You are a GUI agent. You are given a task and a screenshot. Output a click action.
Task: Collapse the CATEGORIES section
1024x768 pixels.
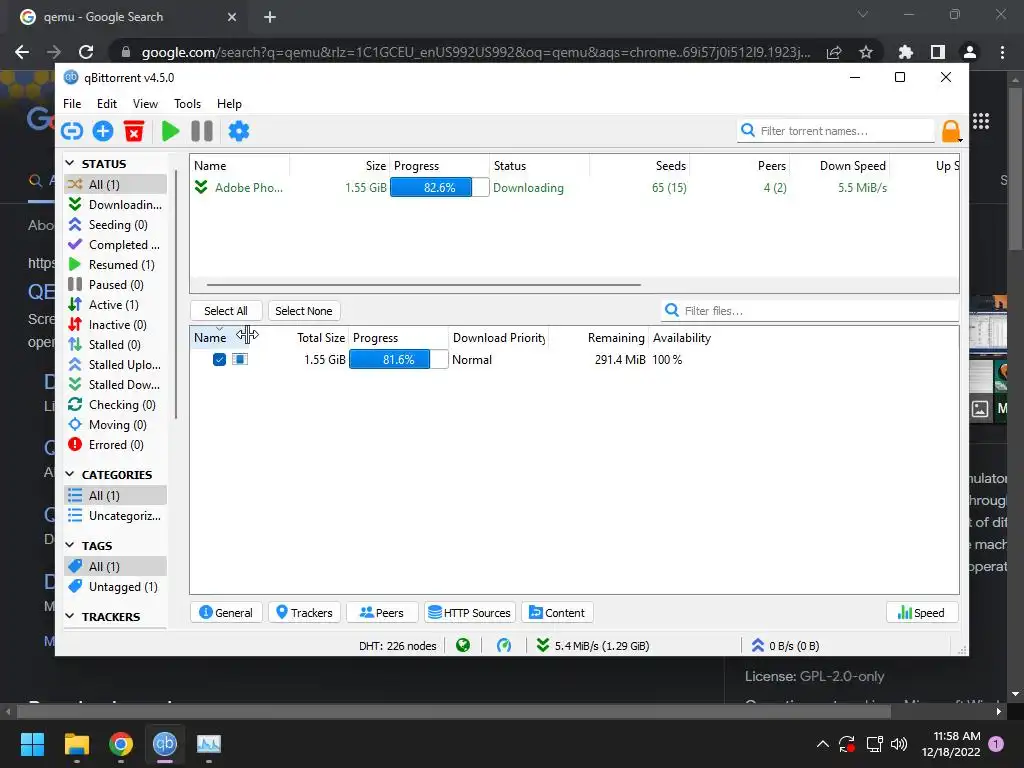[x=71, y=474]
